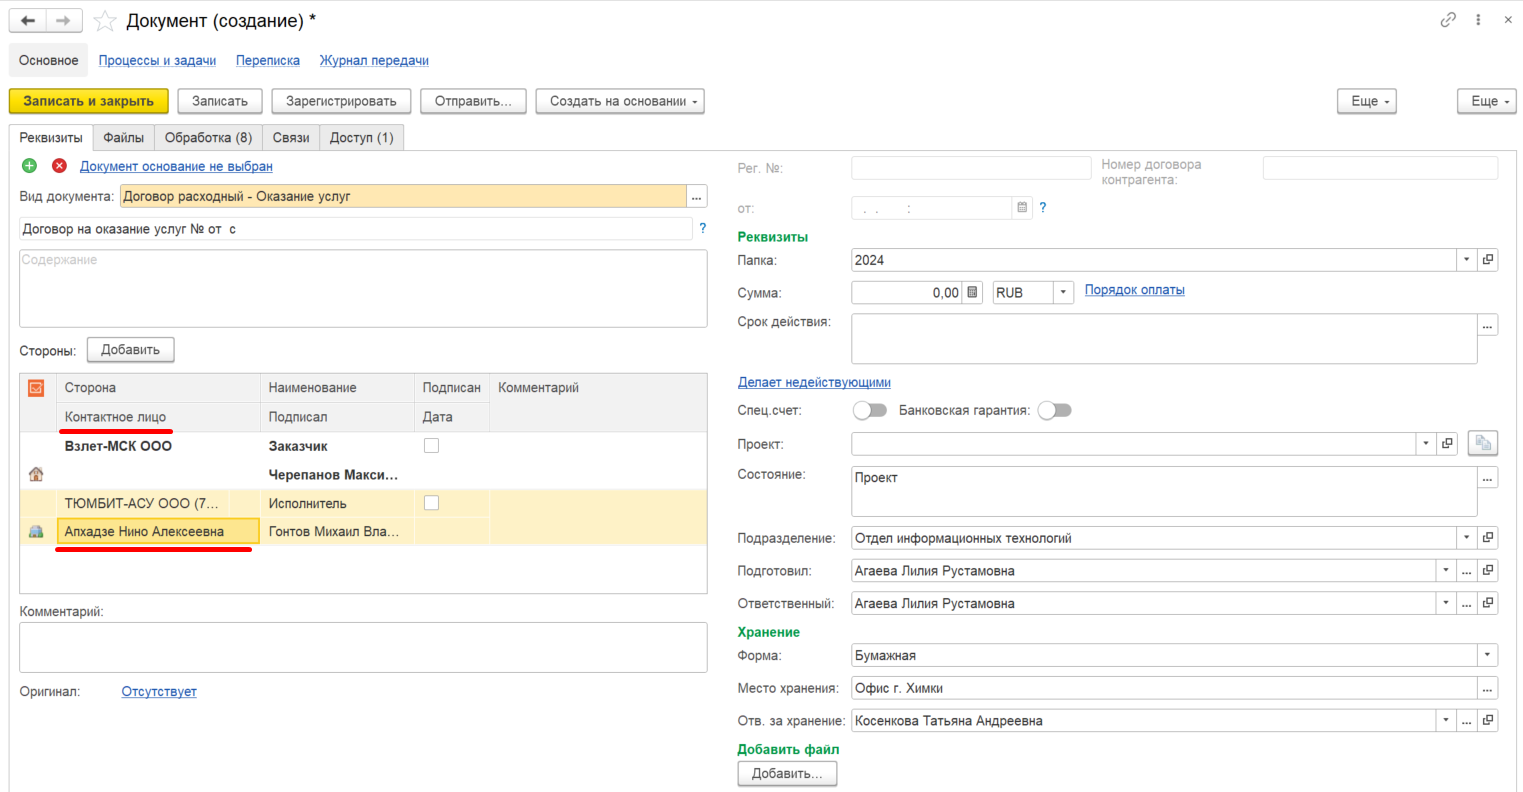
Task: Open the Проект record with the open icon
Action: (1447, 443)
